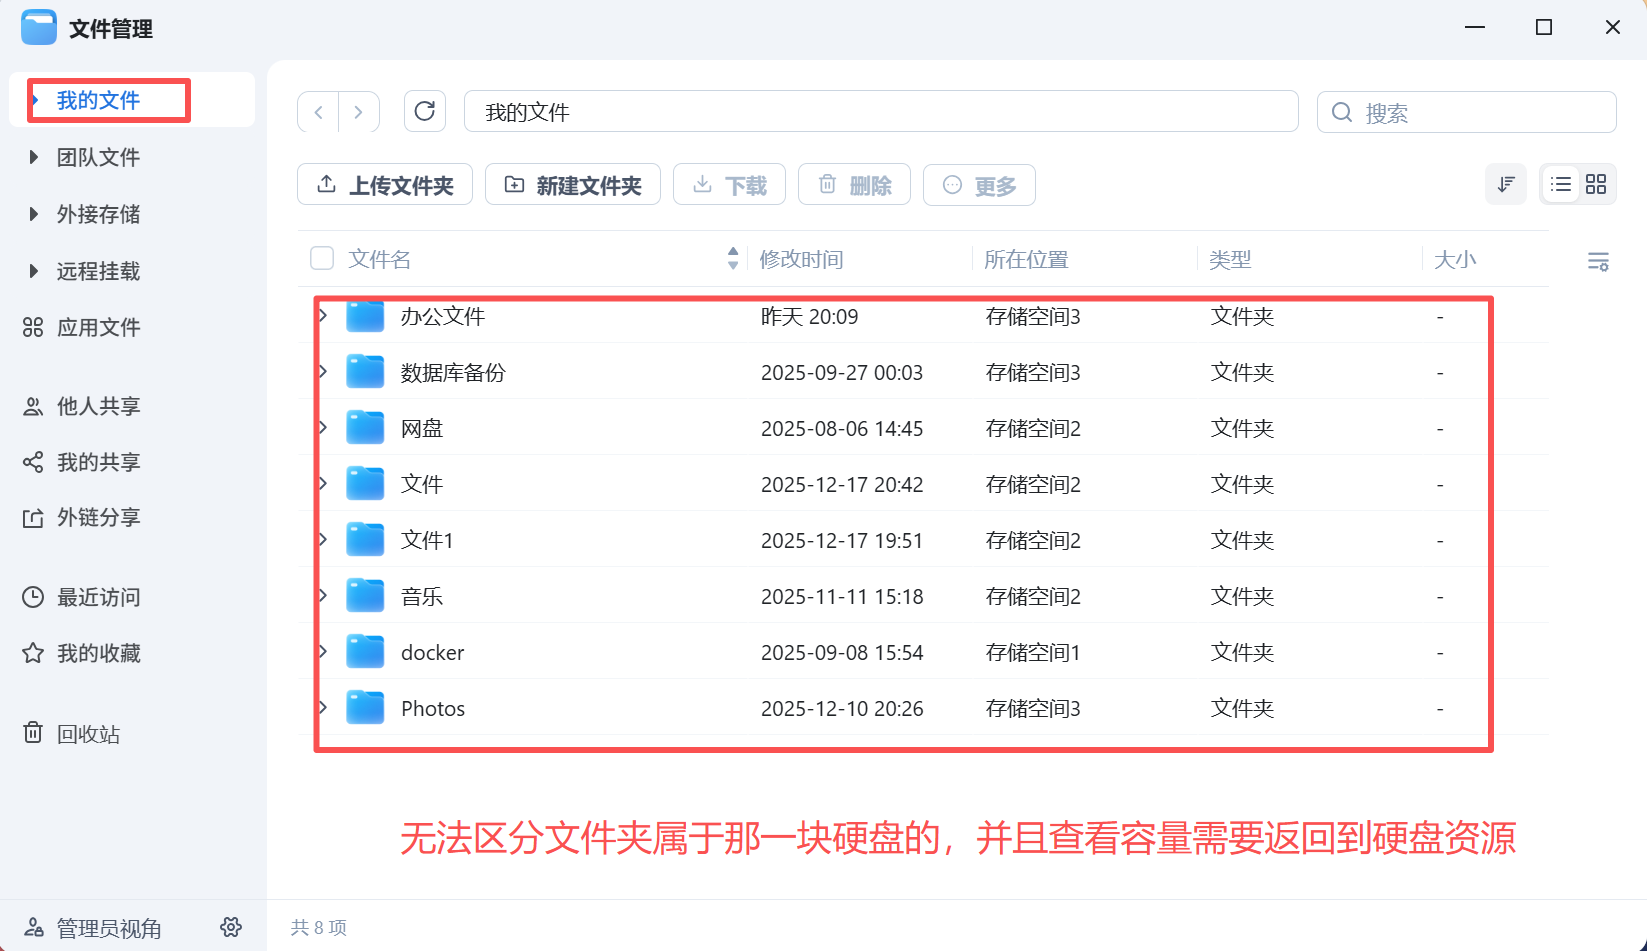The image size is (1647, 951).
Task: Click 2025-08-06 14:45 in 网盘 row
Action: coord(842,428)
